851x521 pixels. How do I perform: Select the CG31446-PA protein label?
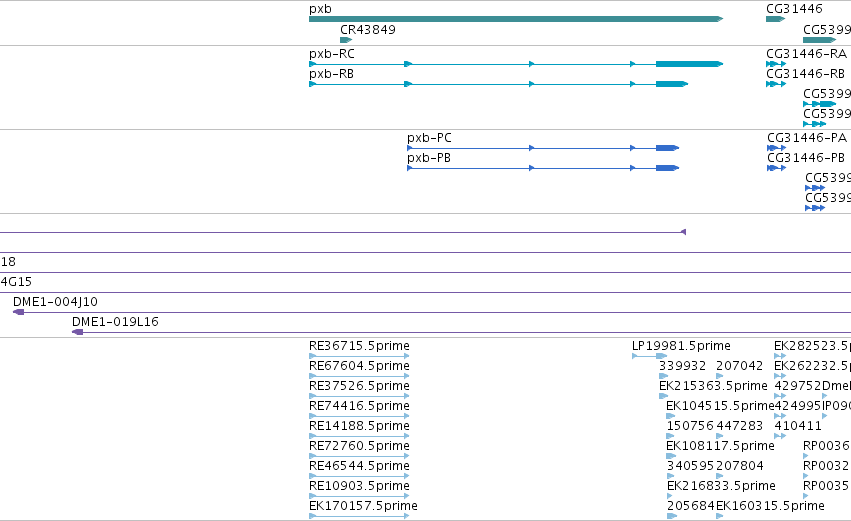click(807, 138)
